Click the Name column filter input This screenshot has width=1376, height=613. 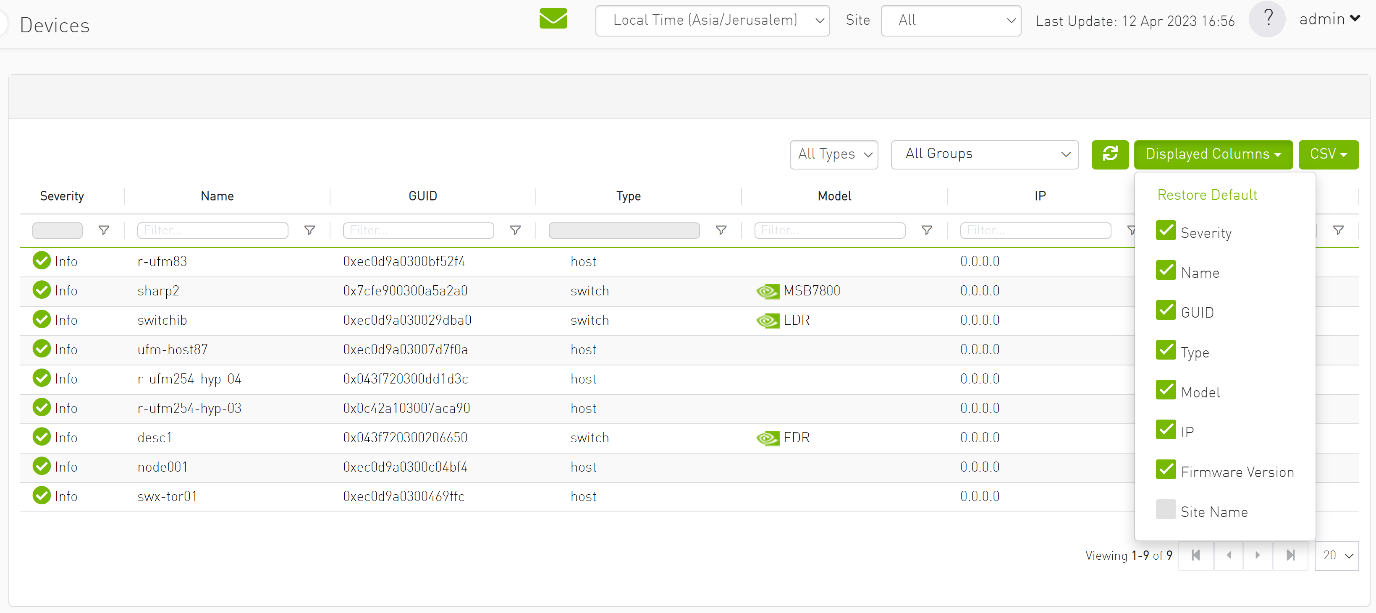pos(213,230)
